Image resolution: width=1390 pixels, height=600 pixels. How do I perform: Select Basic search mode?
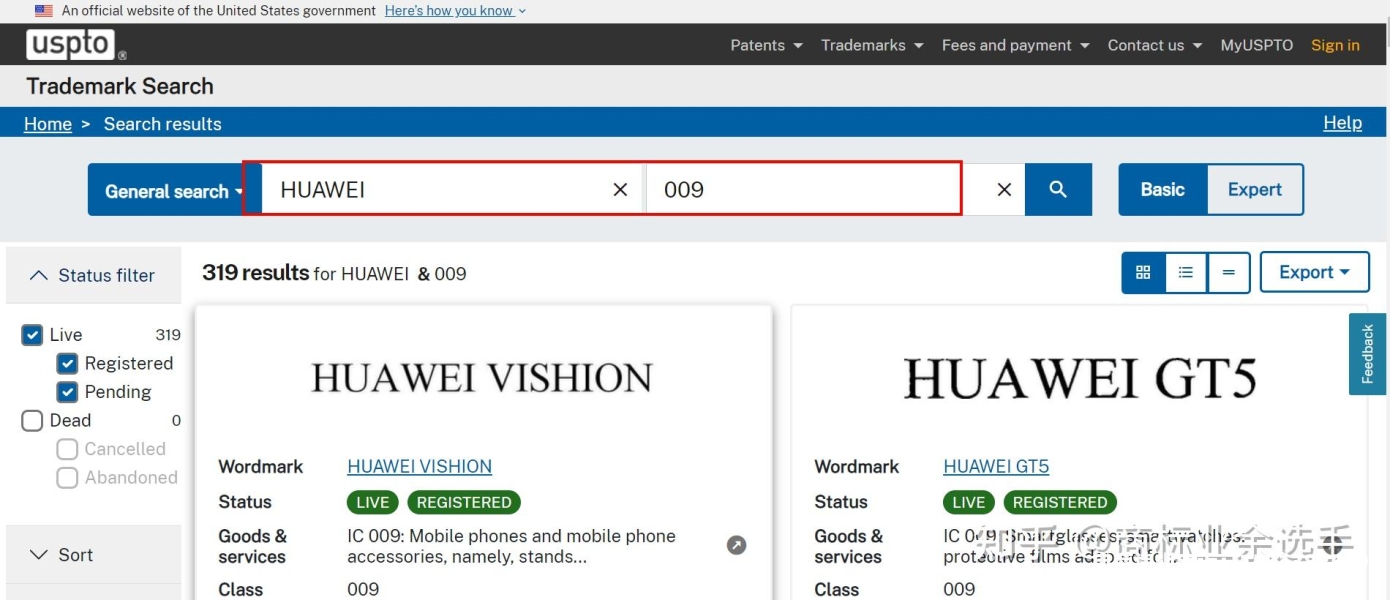point(1163,189)
